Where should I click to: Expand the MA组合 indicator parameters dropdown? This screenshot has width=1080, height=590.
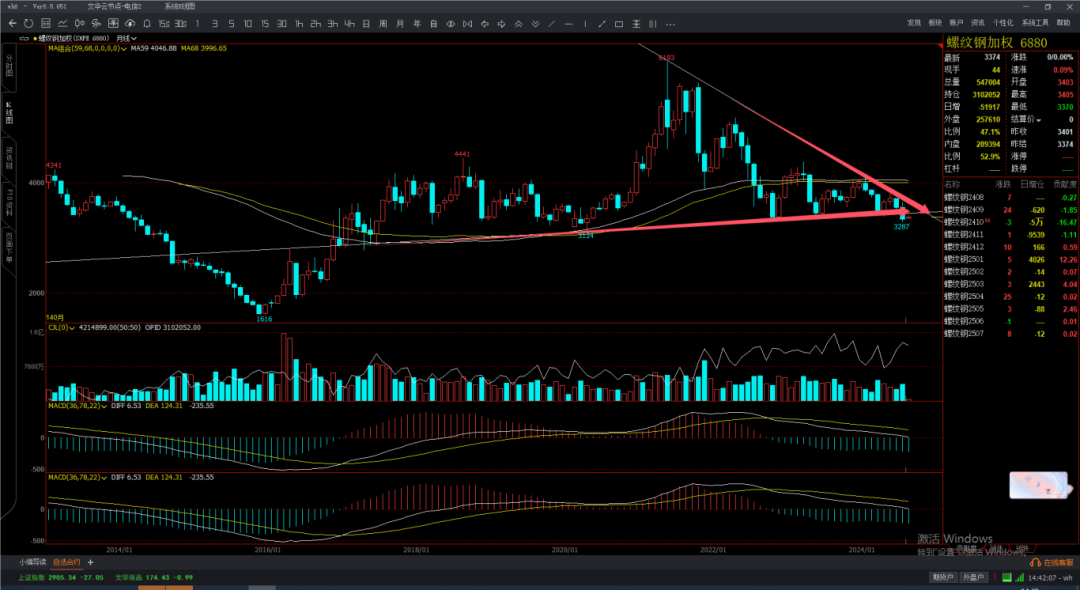click(x=123, y=47)
